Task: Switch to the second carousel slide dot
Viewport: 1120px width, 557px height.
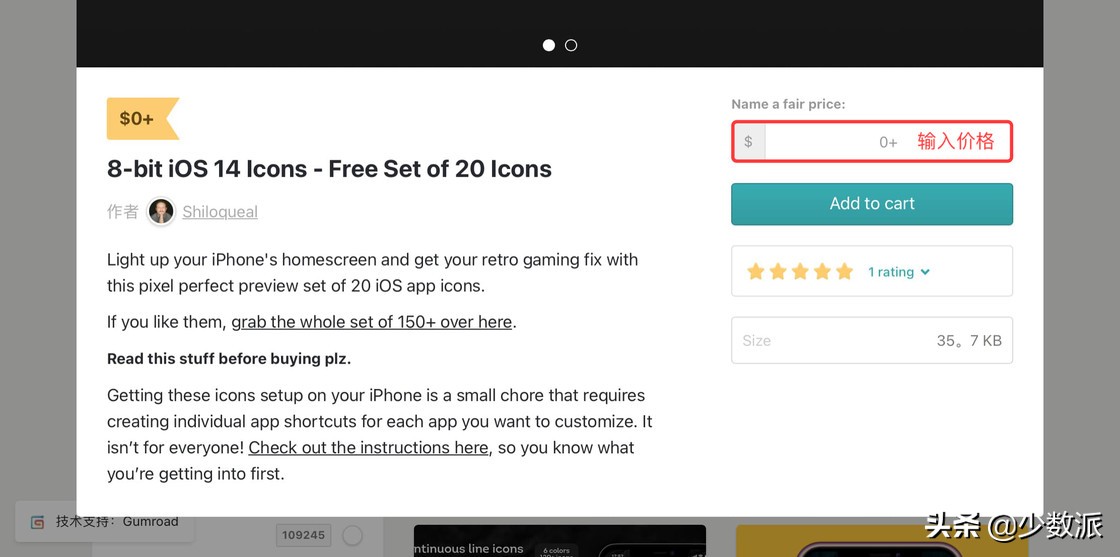Action: pyautogui.click(x=571, y=45)
